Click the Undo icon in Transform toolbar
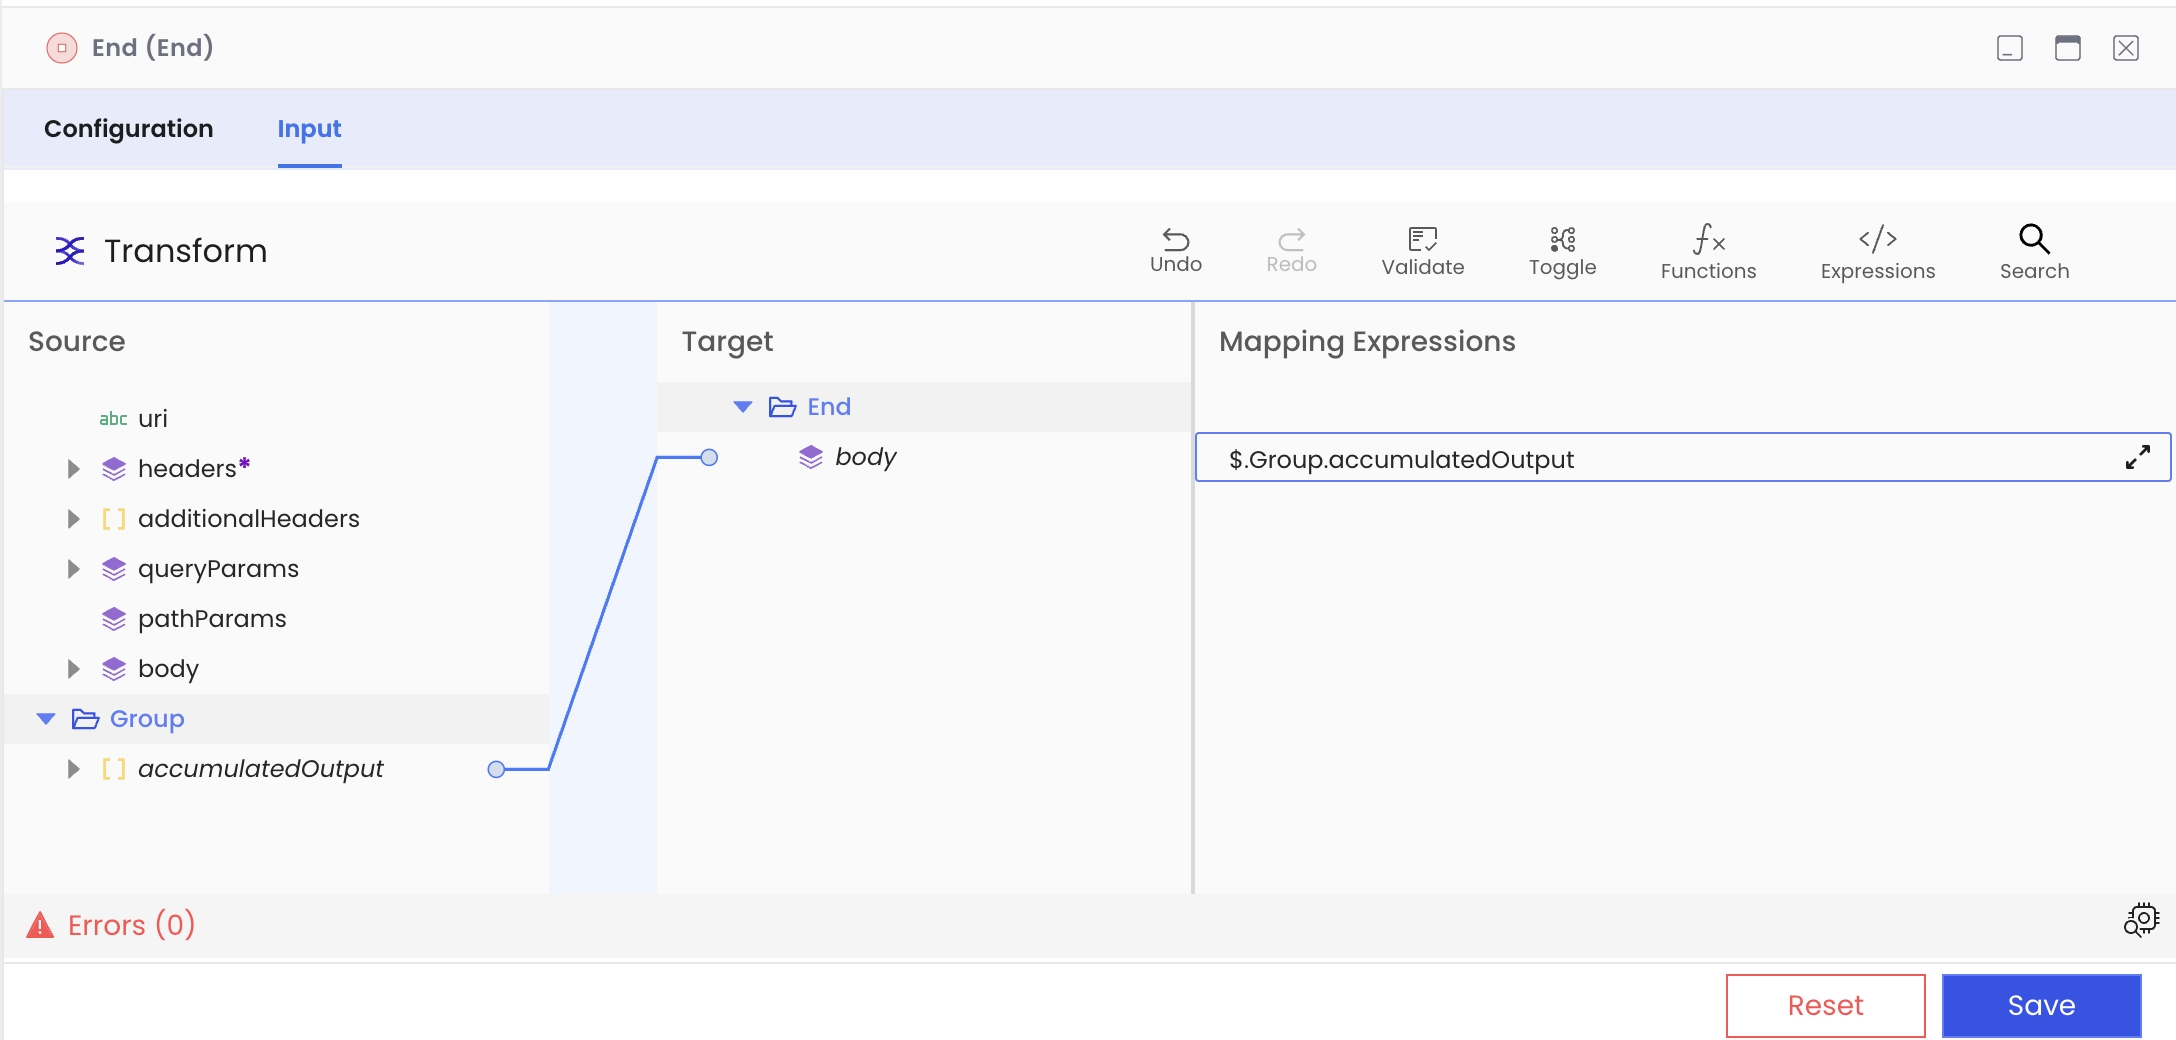This screenshot has width=2176, height=1040. [x=1175, y=240]
